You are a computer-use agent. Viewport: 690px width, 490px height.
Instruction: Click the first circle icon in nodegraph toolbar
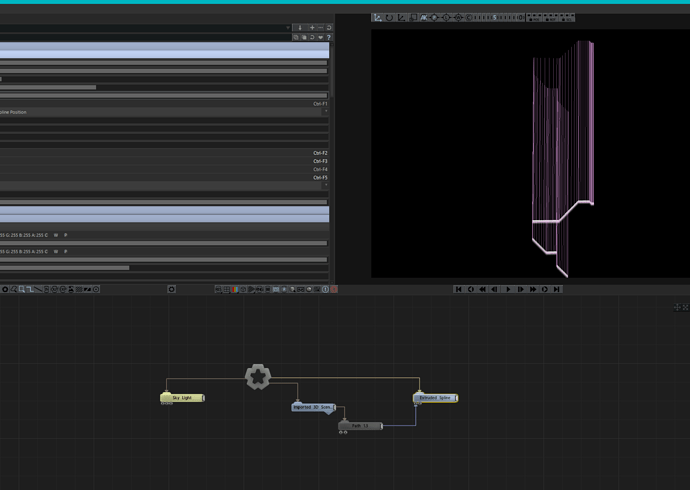click(x=5, y=289)
